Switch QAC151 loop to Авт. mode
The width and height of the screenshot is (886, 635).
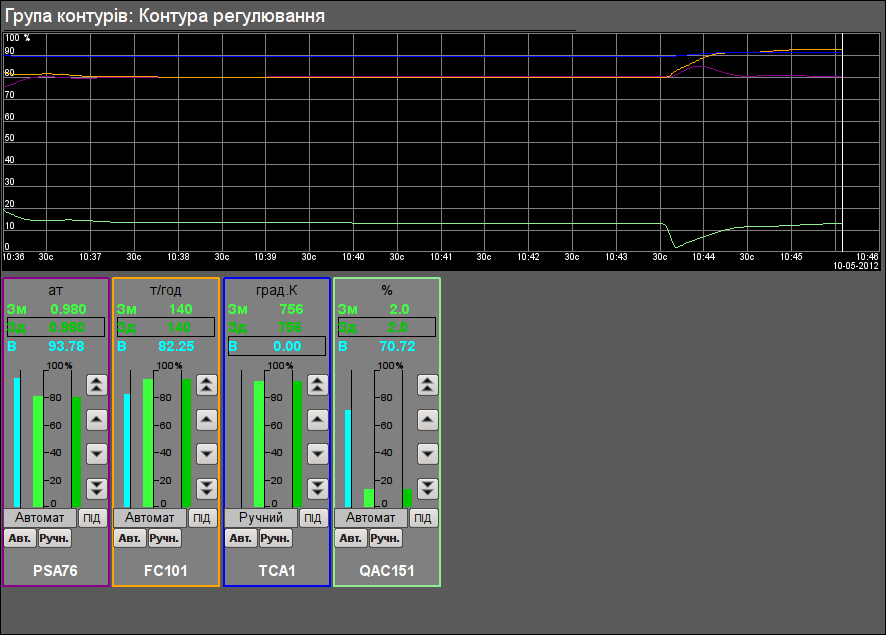tap(351, 538)
